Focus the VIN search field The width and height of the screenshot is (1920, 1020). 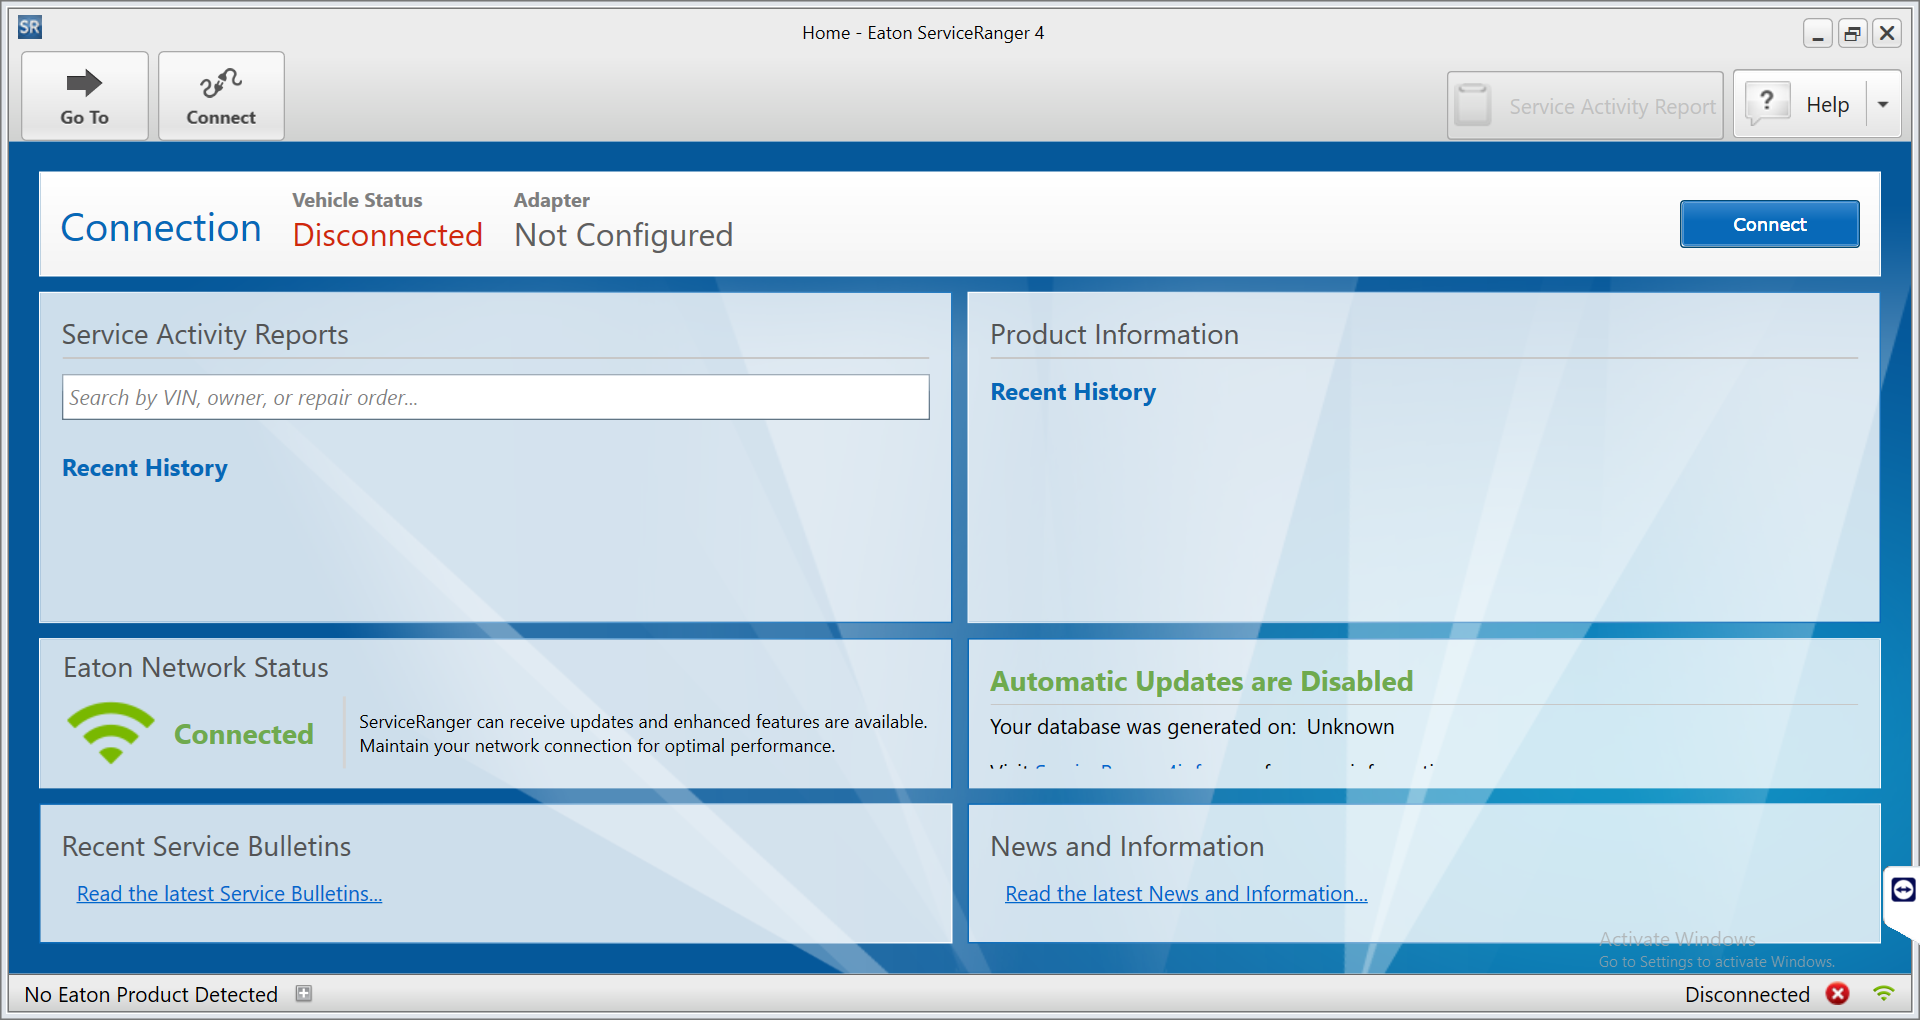coord(495,397)
